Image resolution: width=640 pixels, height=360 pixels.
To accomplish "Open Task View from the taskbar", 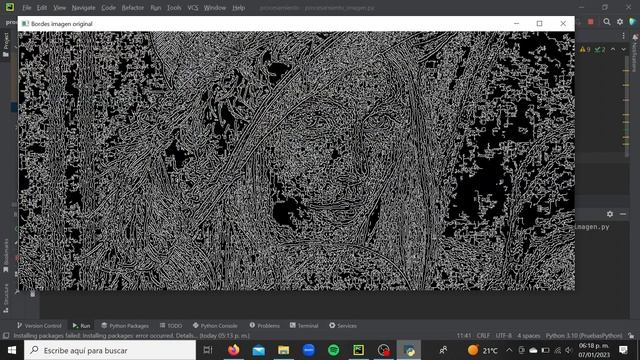I will [x=208, y=350].
